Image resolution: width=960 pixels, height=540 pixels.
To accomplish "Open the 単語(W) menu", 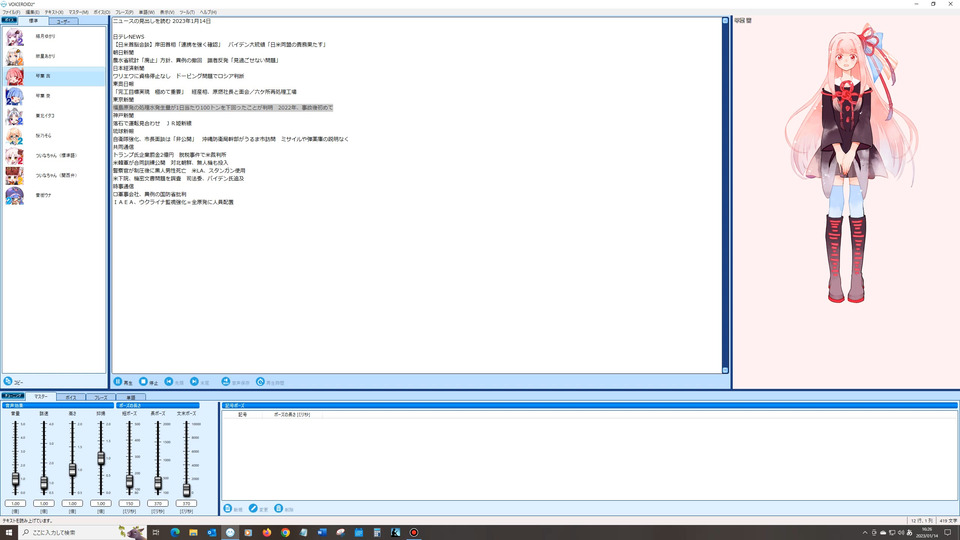I will (146, 12).
